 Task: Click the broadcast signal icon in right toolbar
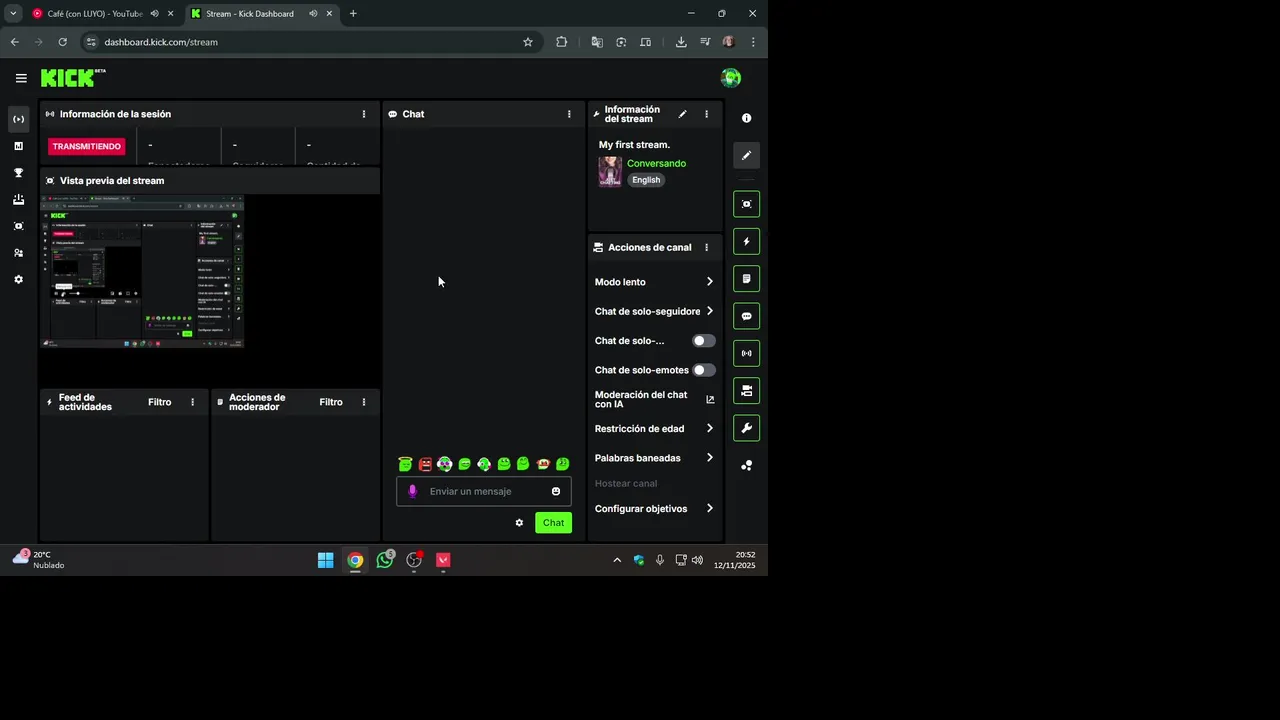point(746,353)
